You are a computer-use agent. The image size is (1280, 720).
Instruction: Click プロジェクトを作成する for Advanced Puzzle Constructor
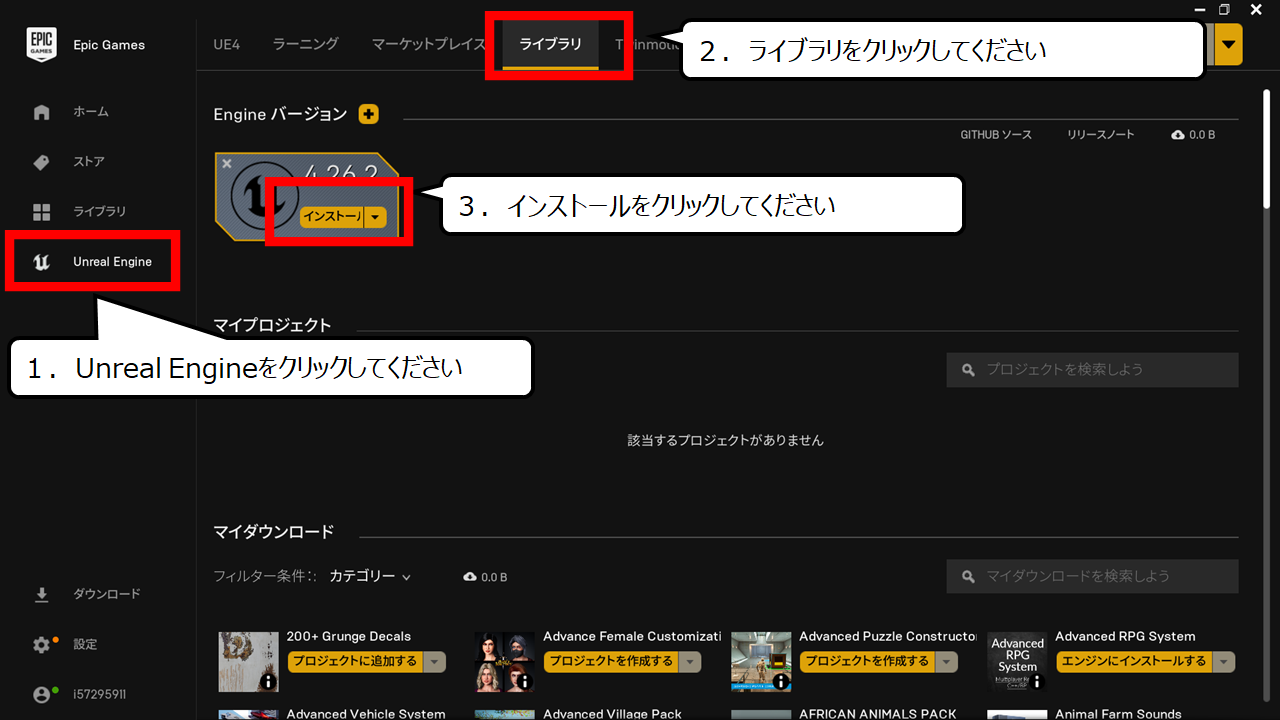(x=868, y=662)
